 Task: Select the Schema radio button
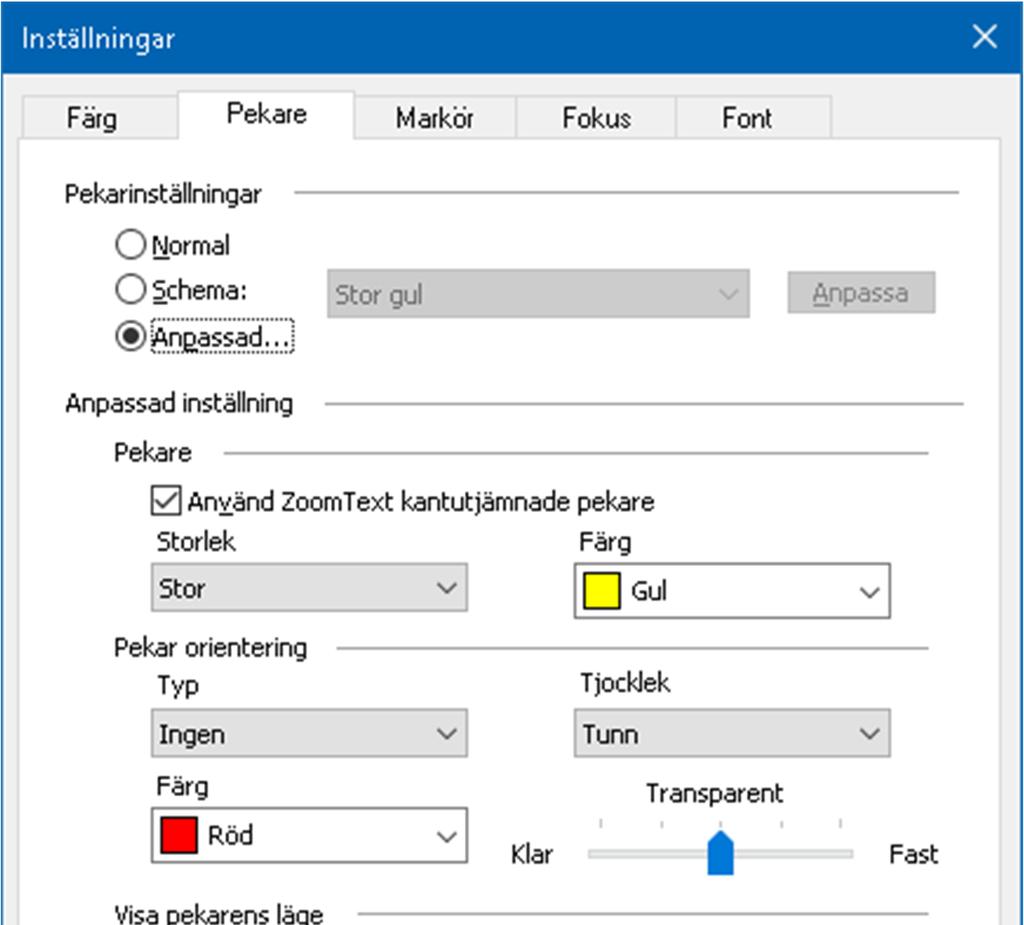point(131,291)
